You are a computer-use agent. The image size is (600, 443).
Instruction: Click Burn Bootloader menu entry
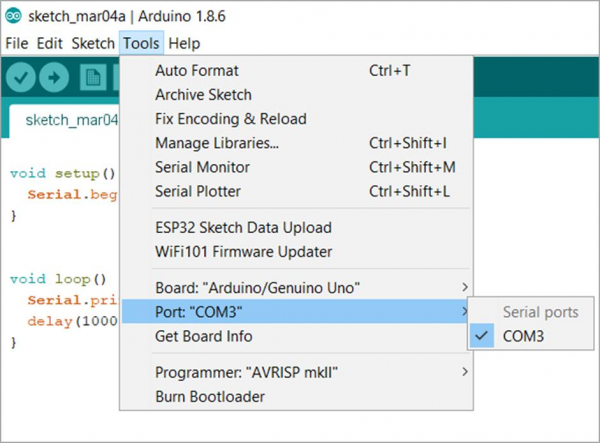click(209, 397)
